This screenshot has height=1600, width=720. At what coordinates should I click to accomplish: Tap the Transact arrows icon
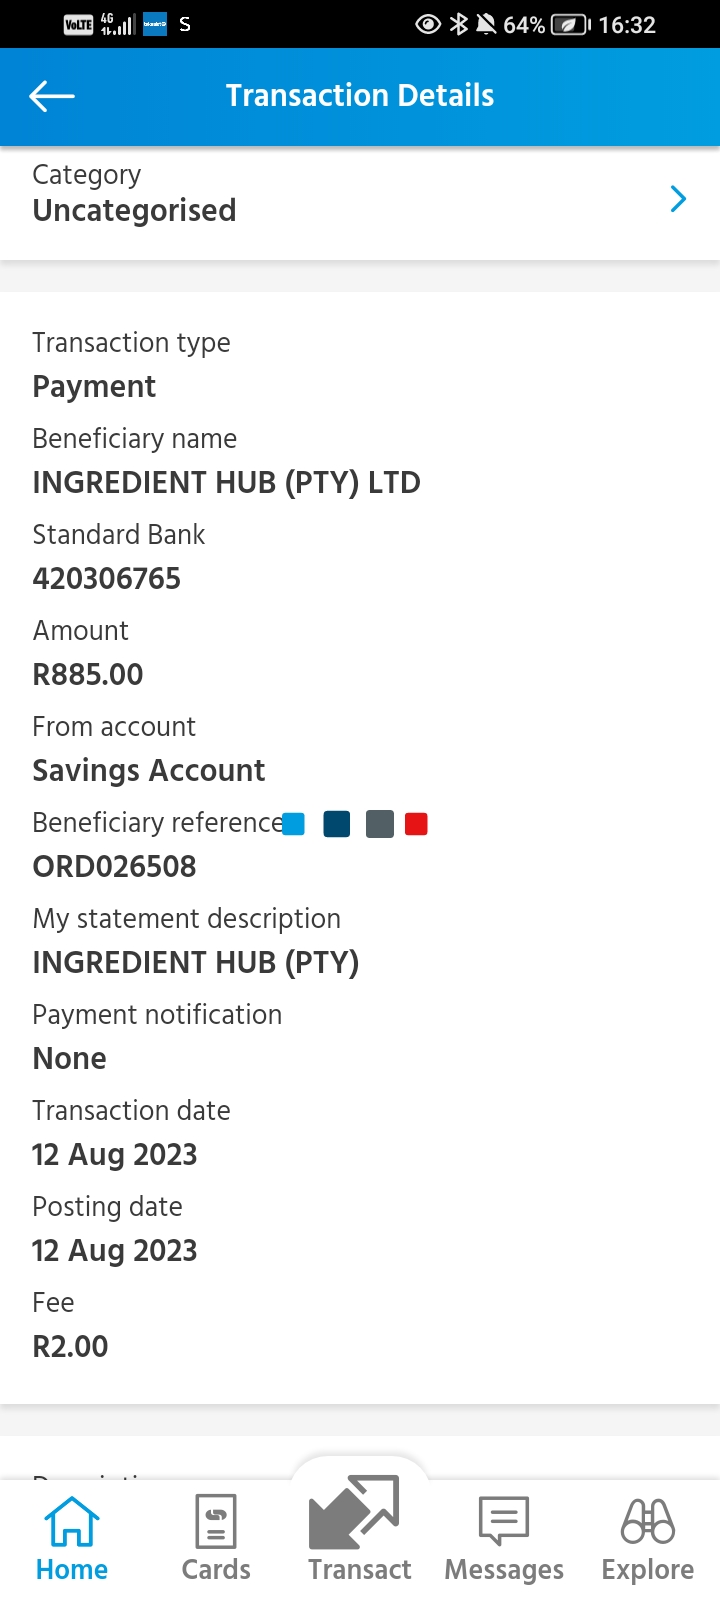(x=354, y=1512)
